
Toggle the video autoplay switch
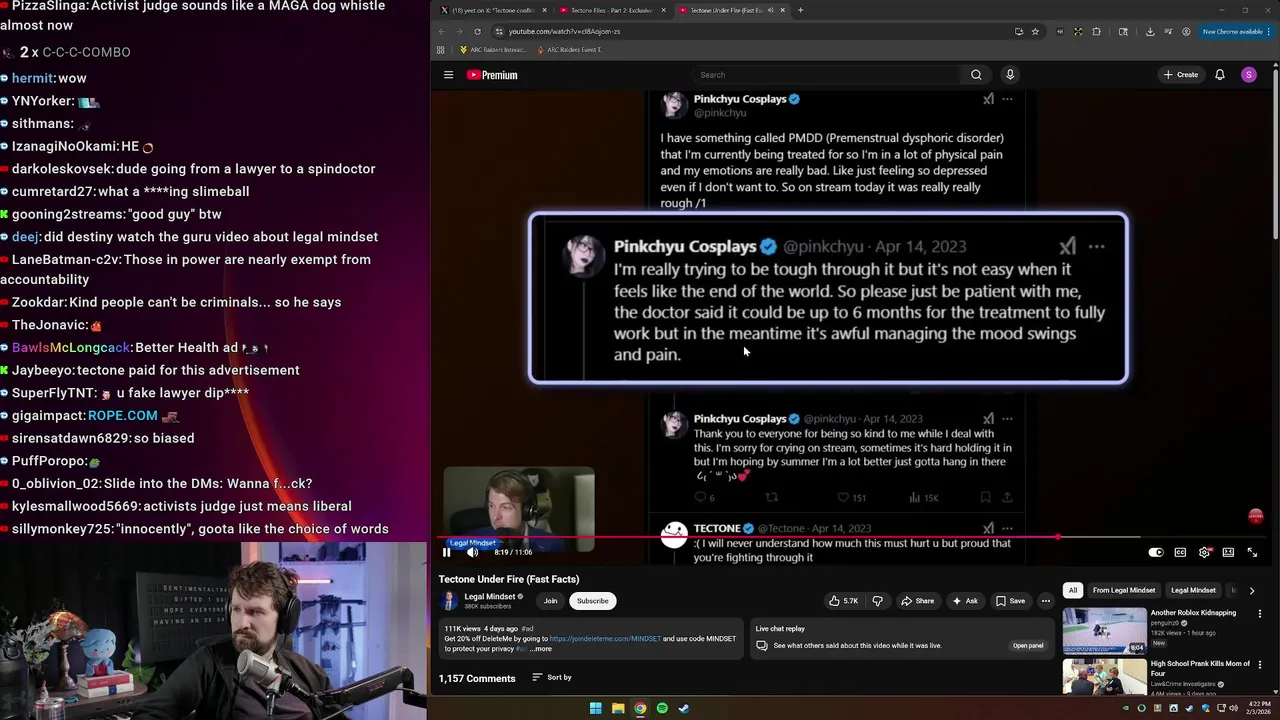coord(1156,552)
